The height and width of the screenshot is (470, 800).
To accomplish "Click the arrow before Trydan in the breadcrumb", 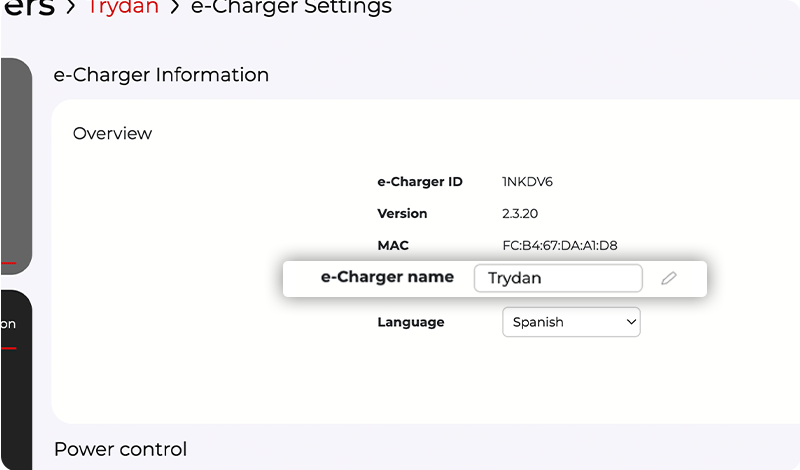I will pos(71,8).
